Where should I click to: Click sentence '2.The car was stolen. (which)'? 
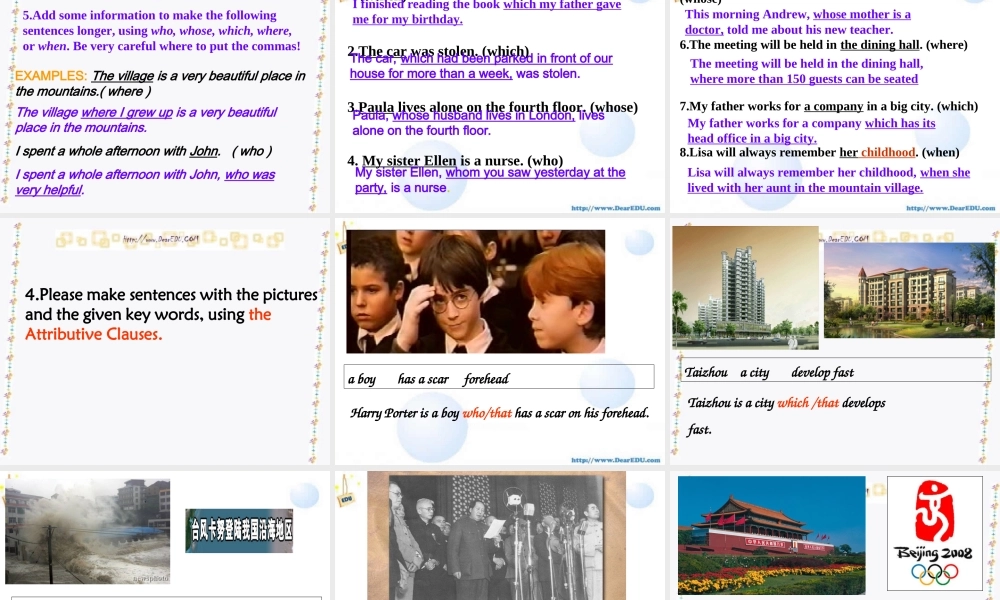tap(438, 50)
